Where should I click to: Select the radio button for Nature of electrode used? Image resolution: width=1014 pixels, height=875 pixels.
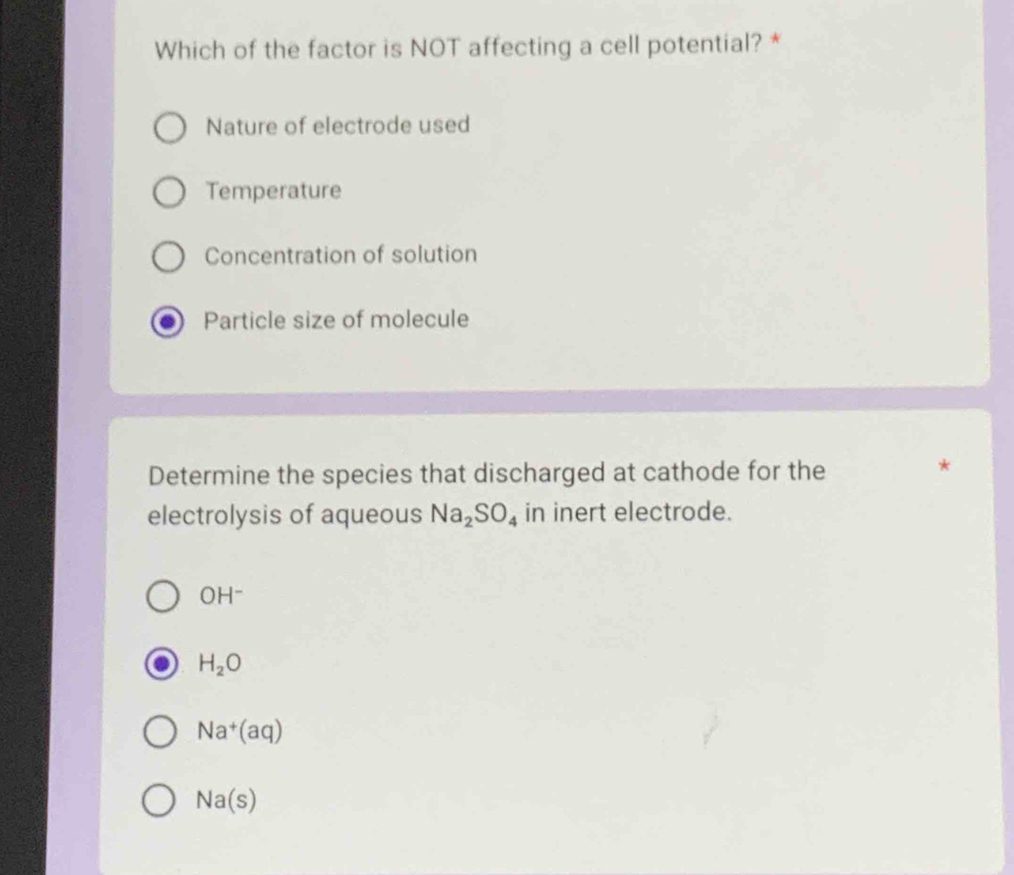pyautogui.click(x=170, y=126)
